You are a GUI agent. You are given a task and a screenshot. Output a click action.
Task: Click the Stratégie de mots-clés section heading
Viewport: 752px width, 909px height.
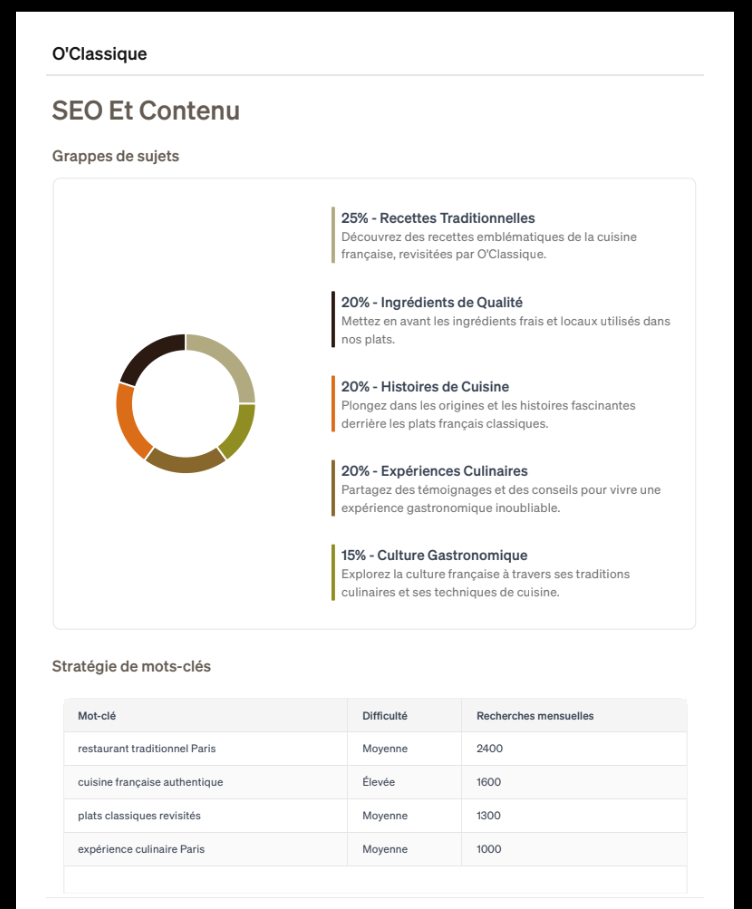[132, 666]
